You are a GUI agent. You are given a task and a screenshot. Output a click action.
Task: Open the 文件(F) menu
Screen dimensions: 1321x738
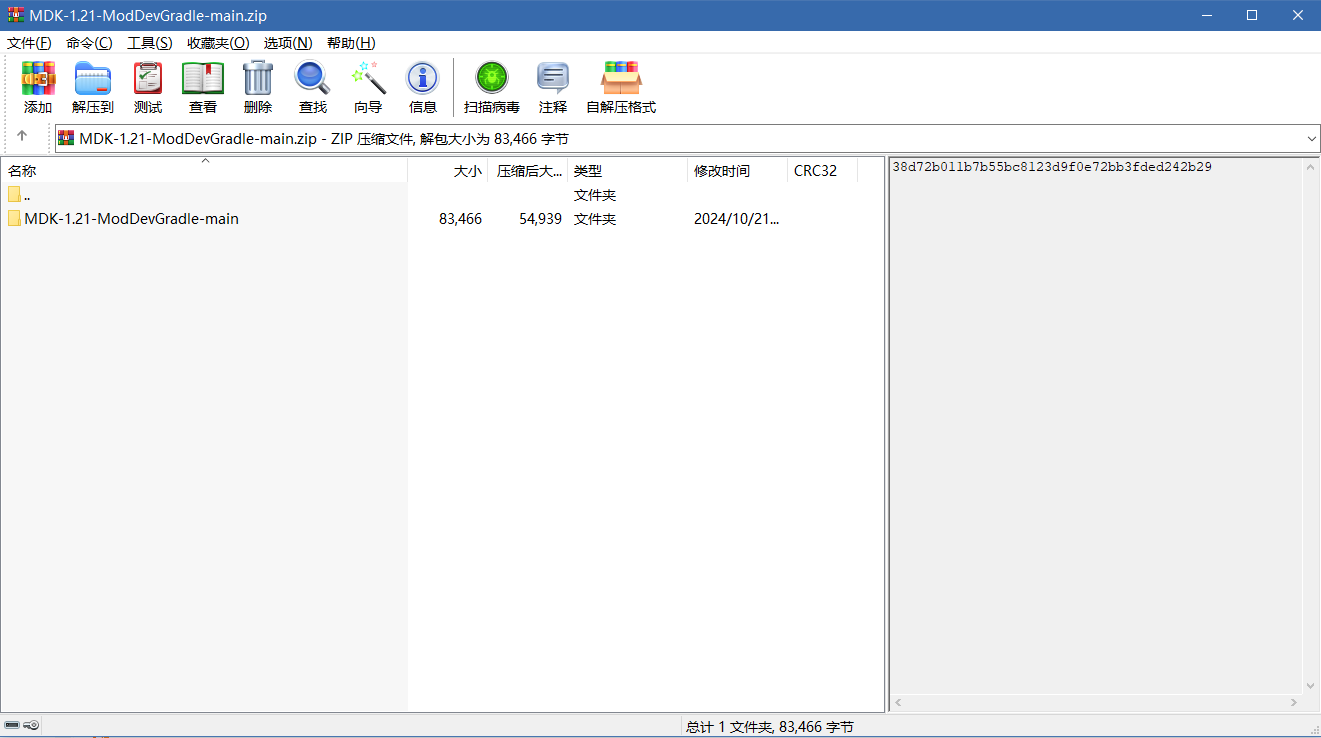pos(29,43)
